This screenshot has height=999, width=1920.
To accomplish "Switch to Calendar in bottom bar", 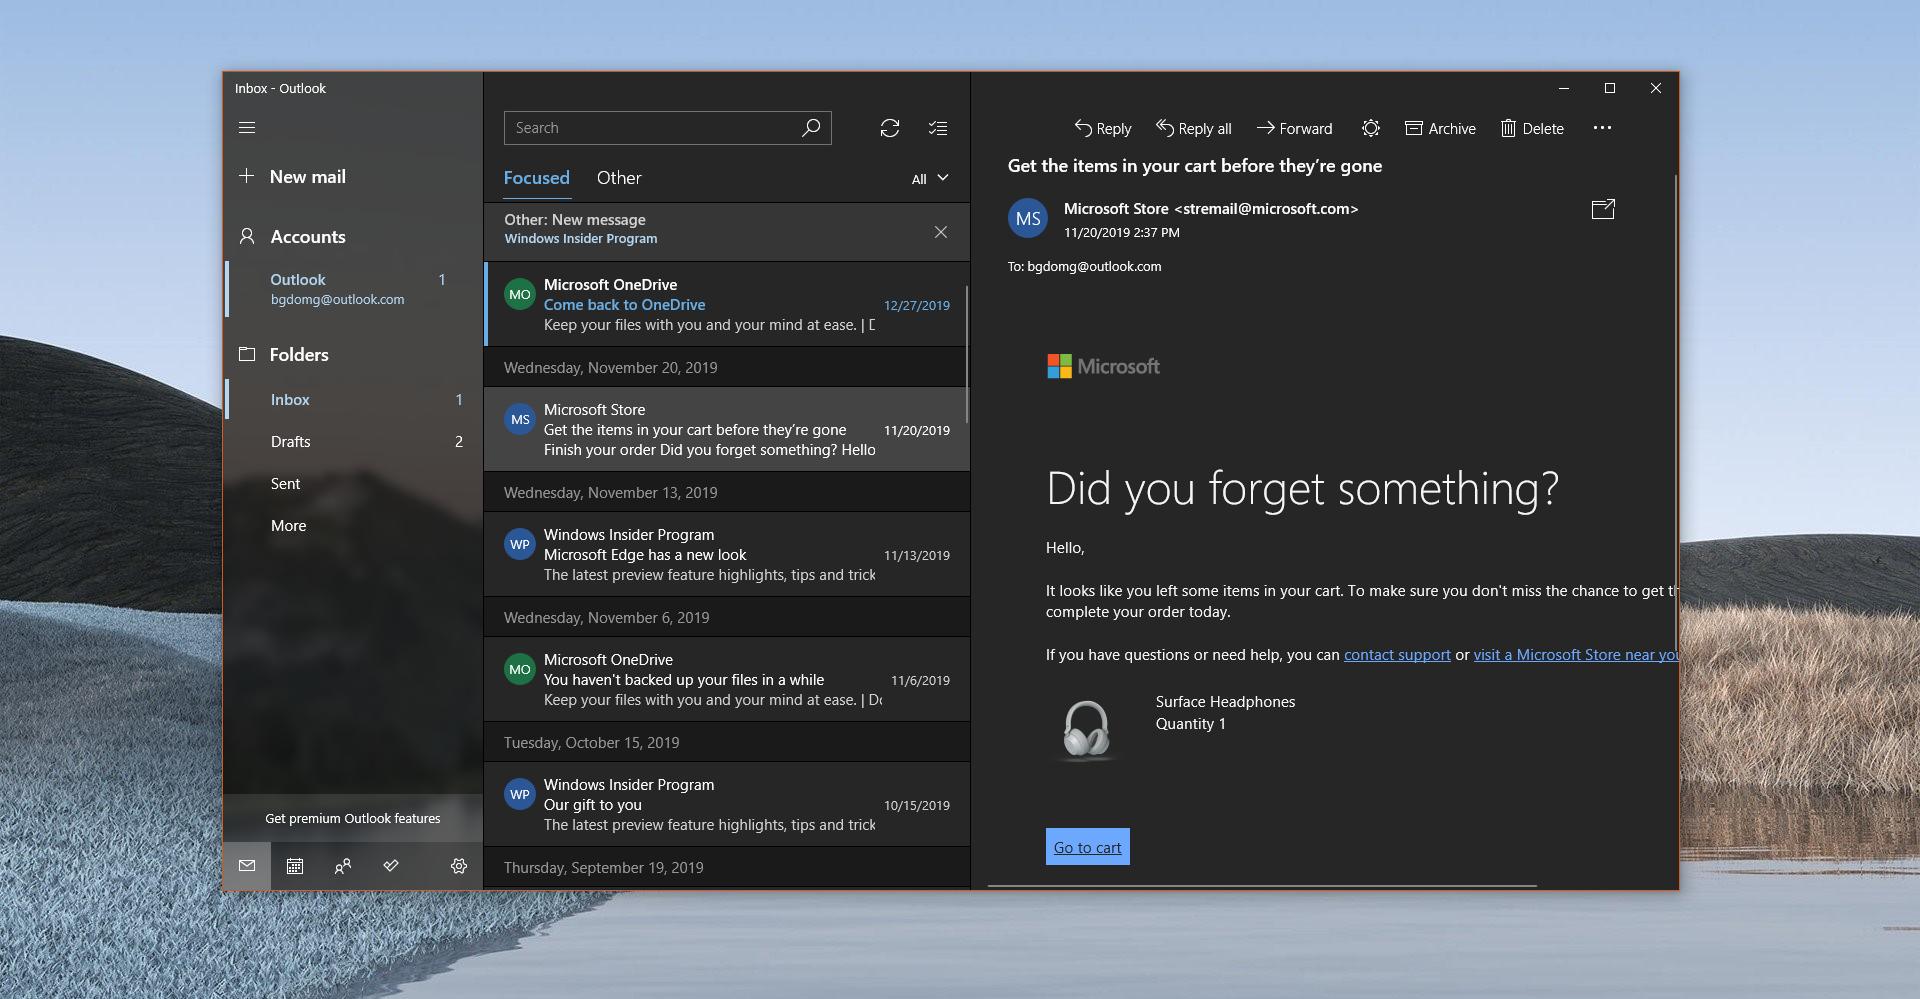I will [x=295, y=866].
